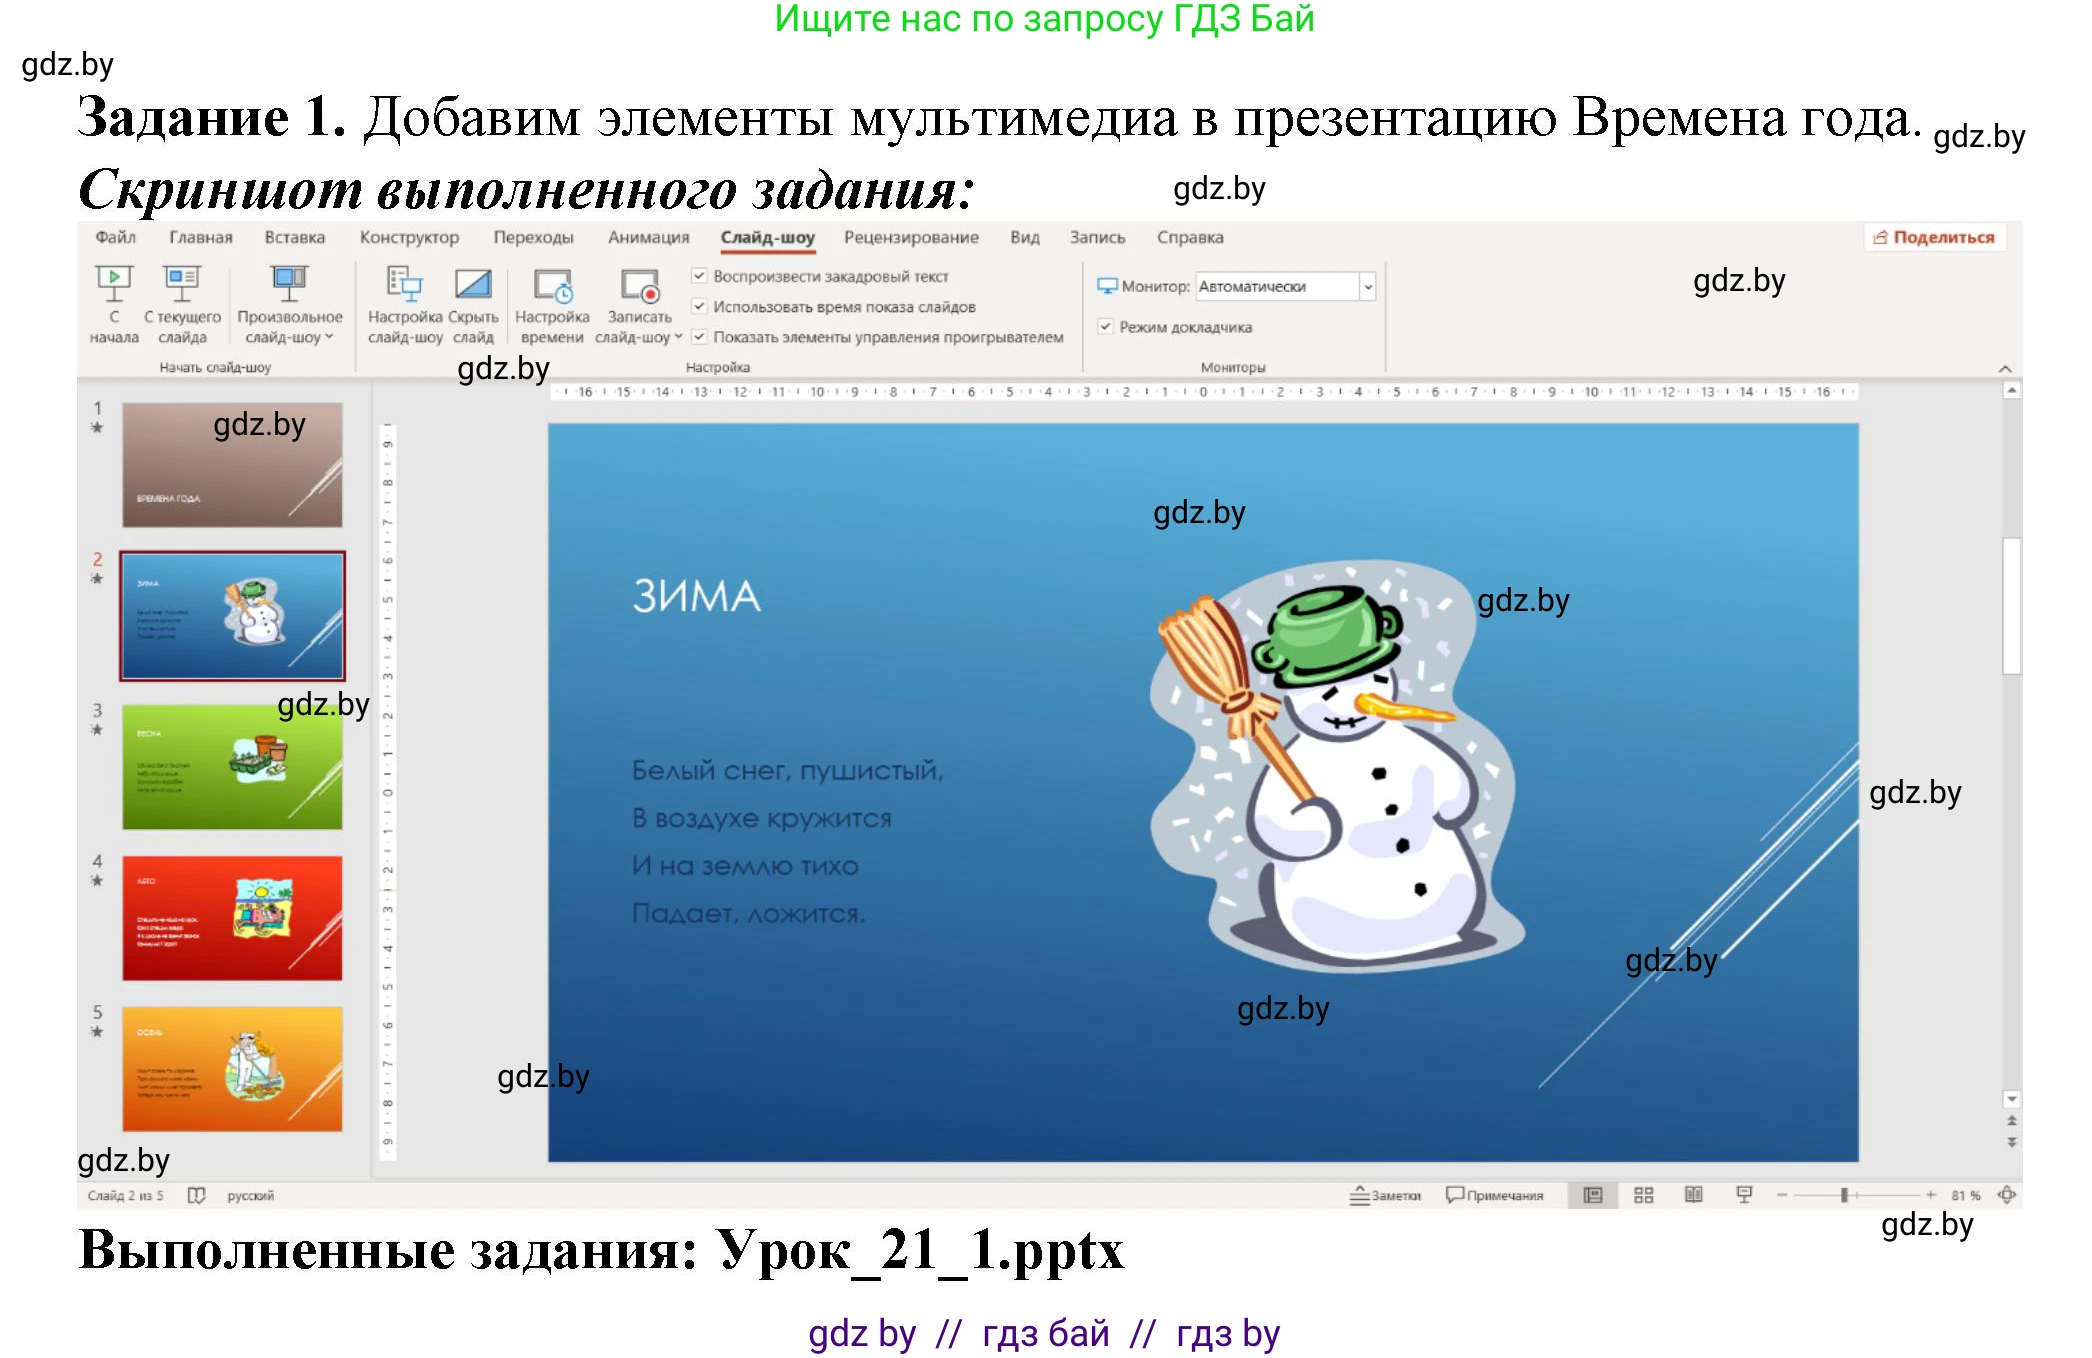Выключить режим докладчика
The image size is (2092, 1358).
[1105, 327]
